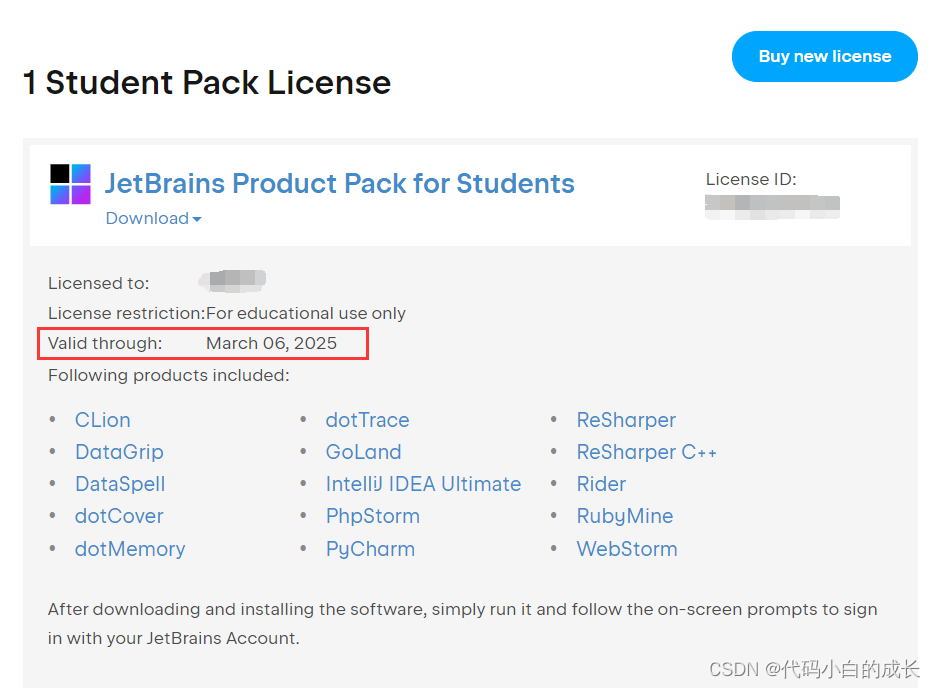
Task: Open the ReSharper product link
Action: [626, 420]
